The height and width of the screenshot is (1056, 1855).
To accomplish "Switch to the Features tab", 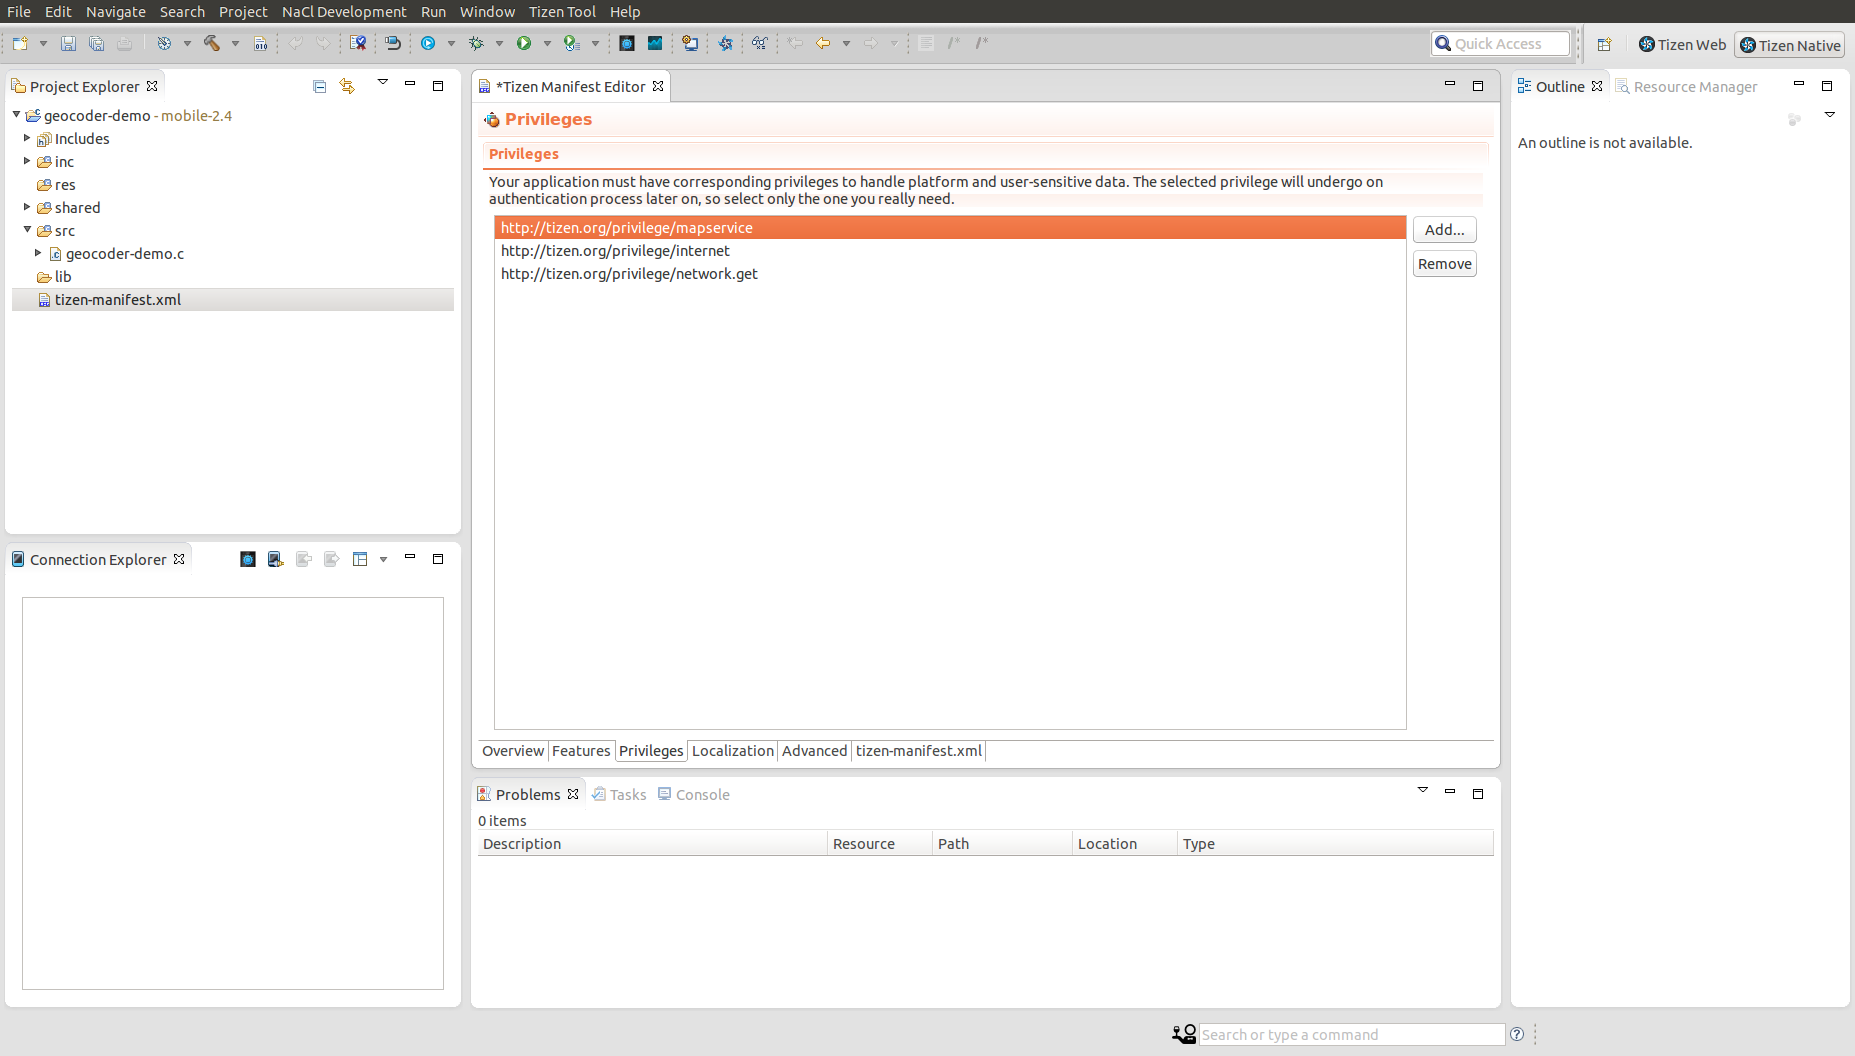I will click(x=580, y=751).
